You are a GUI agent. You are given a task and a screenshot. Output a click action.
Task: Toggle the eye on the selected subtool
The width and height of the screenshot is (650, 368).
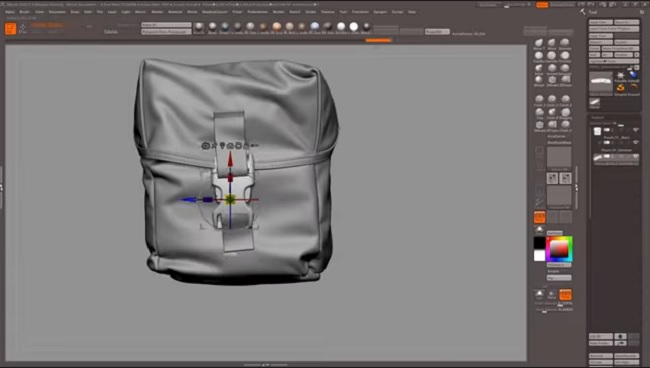tap(635, 156)
